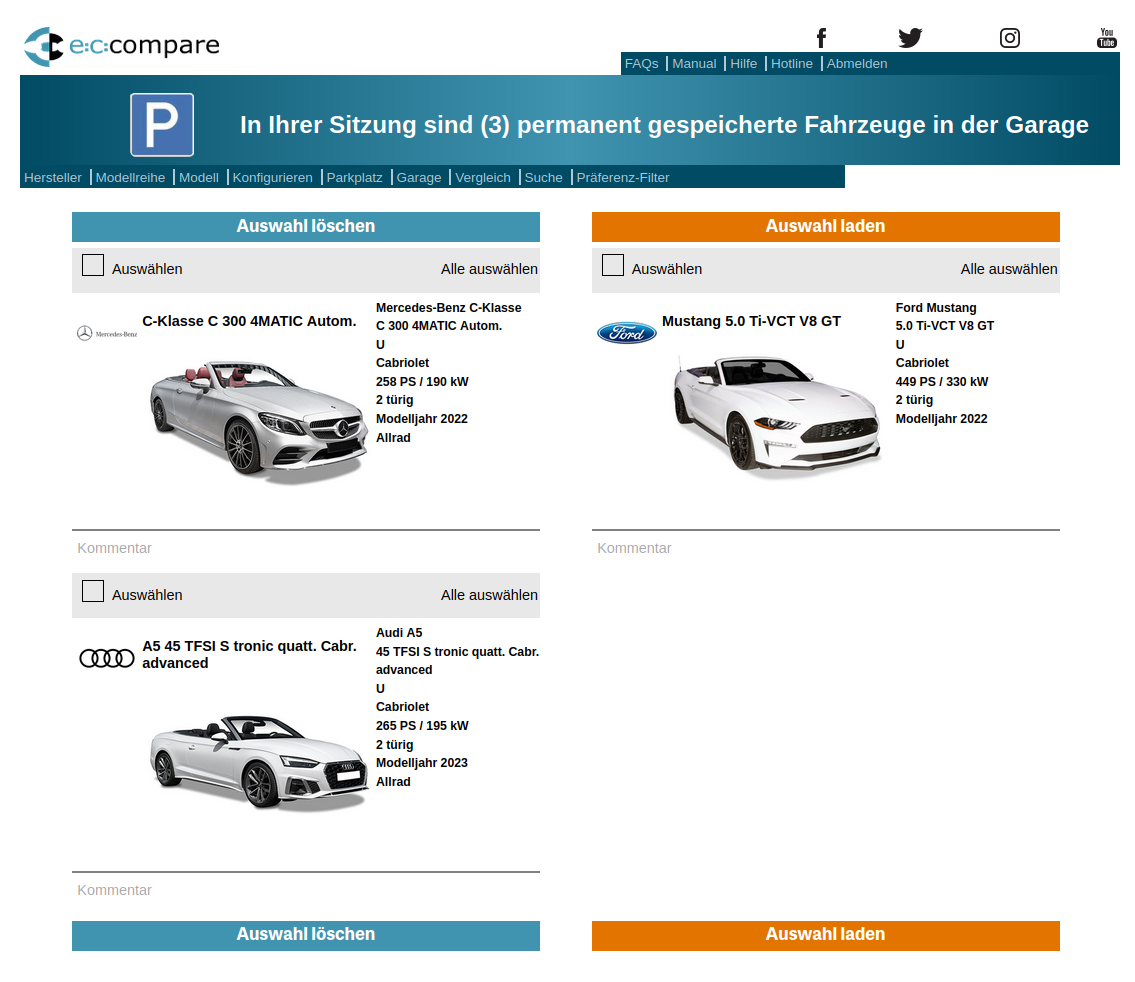
Task: Click Alle auswählen above the Audi A5
Action: [489, 595]
